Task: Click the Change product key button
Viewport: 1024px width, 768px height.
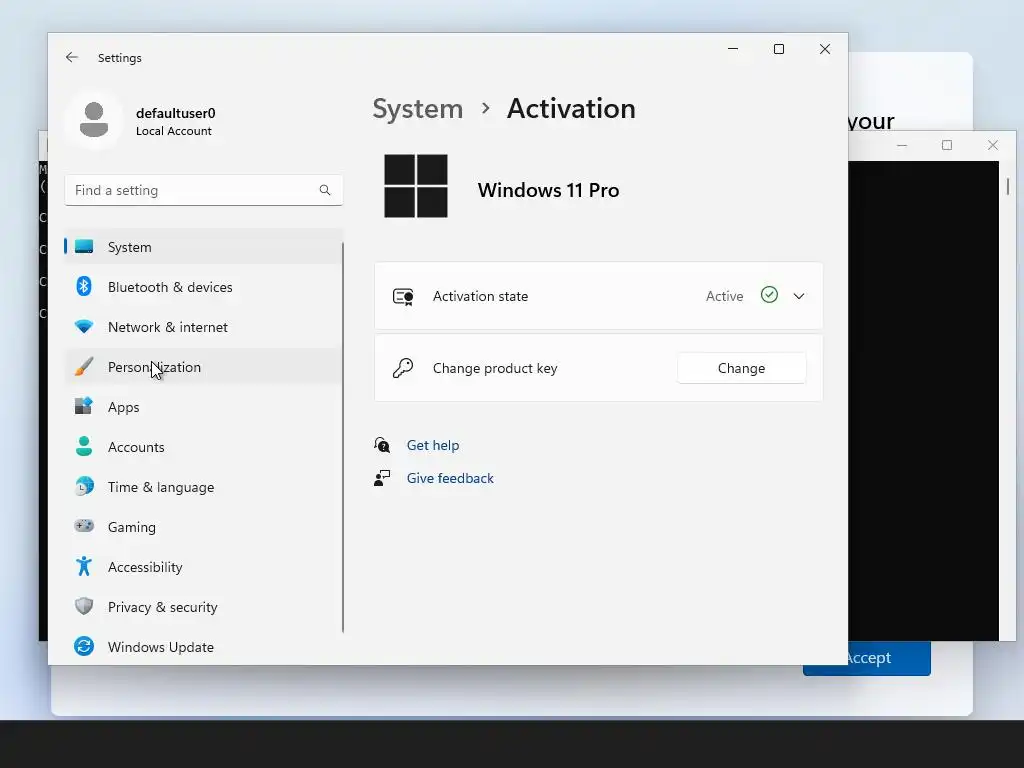Action: pyautogui.click(x=741, y=368)
